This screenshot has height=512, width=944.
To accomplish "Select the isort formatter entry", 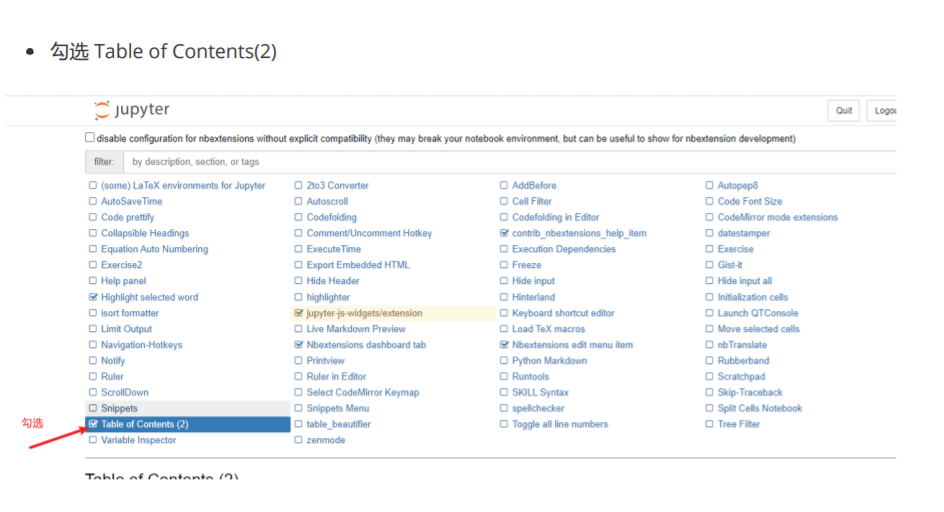I will point(130,313).
